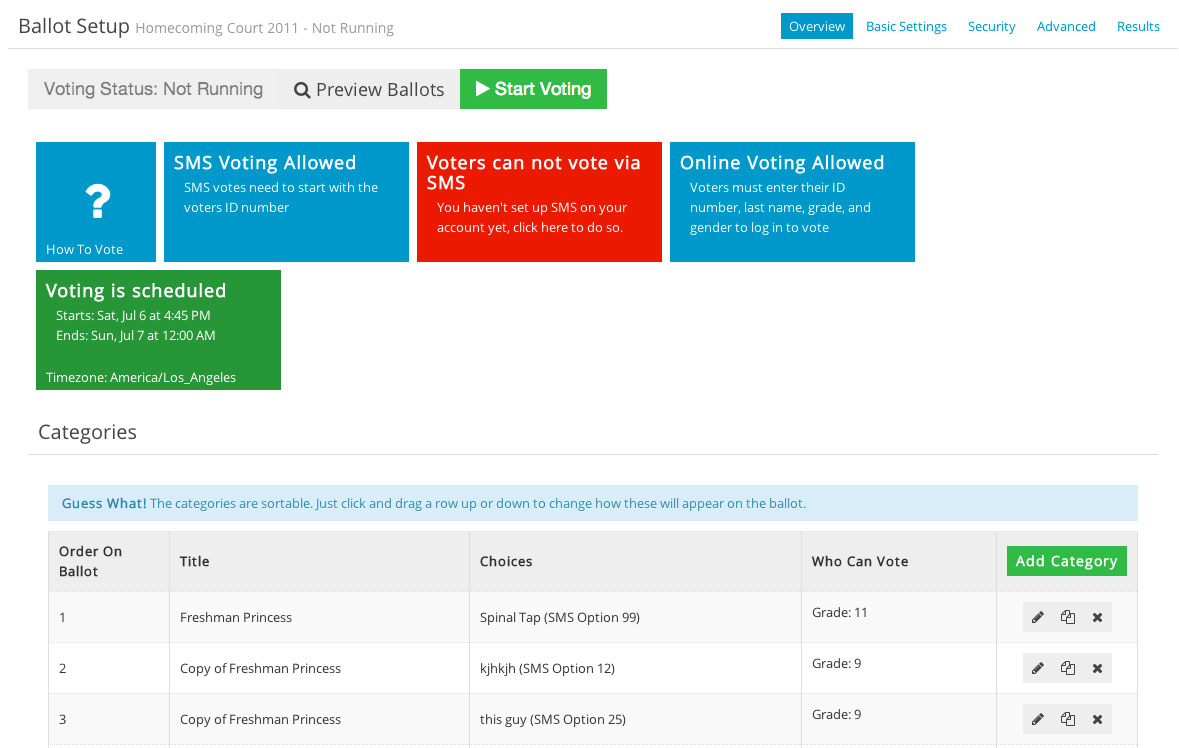Click 'kjhkjh (SMS Option 12)' choice
Image resolution: width=1179 pixels, height=748 pixels.
(547, 668)
